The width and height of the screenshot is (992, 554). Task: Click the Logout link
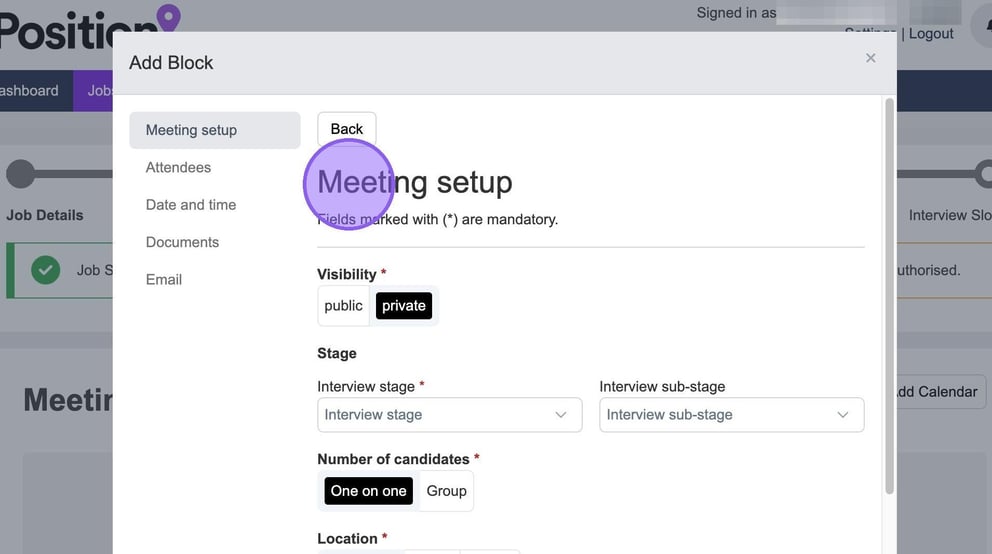(931, 34)
